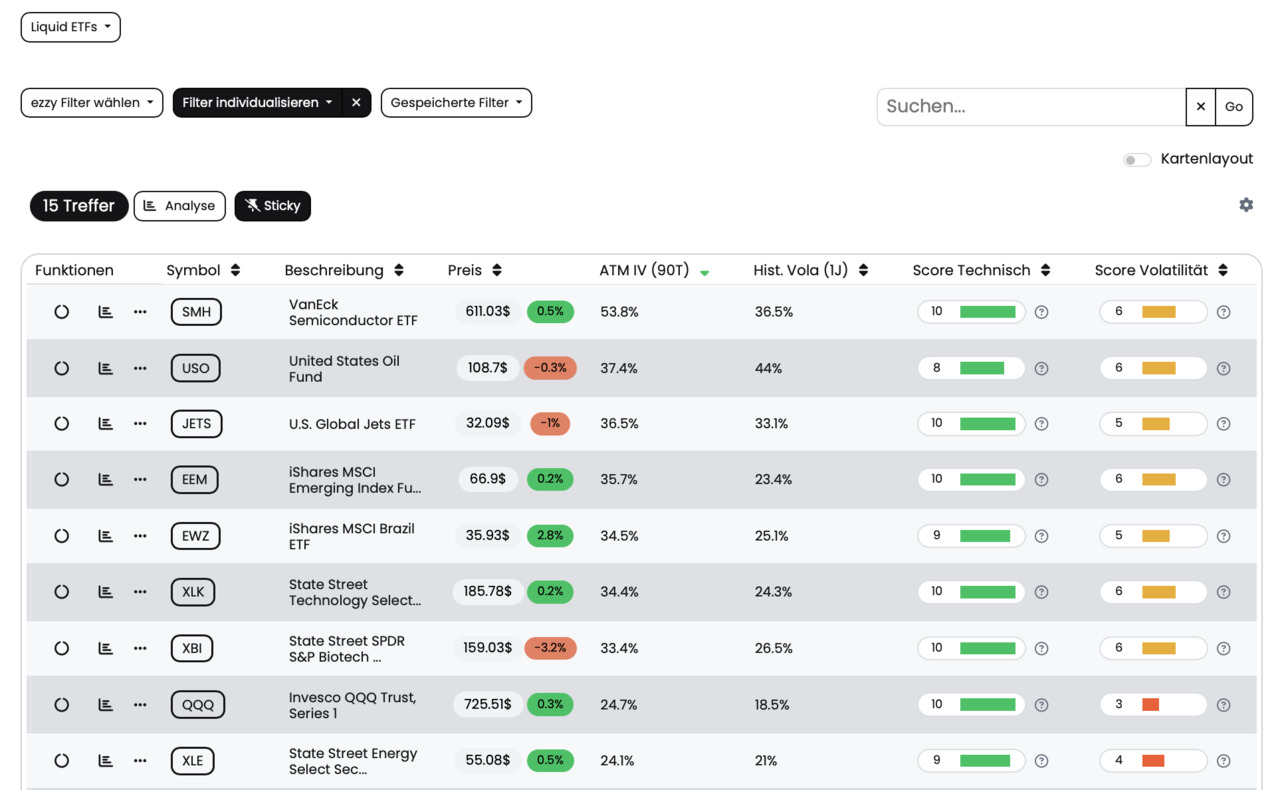Image resolution: width=1280 pixels, height=790 pixels.
Task: Open the Gespeicherte Filter dropdown
Action: point(456,102)
